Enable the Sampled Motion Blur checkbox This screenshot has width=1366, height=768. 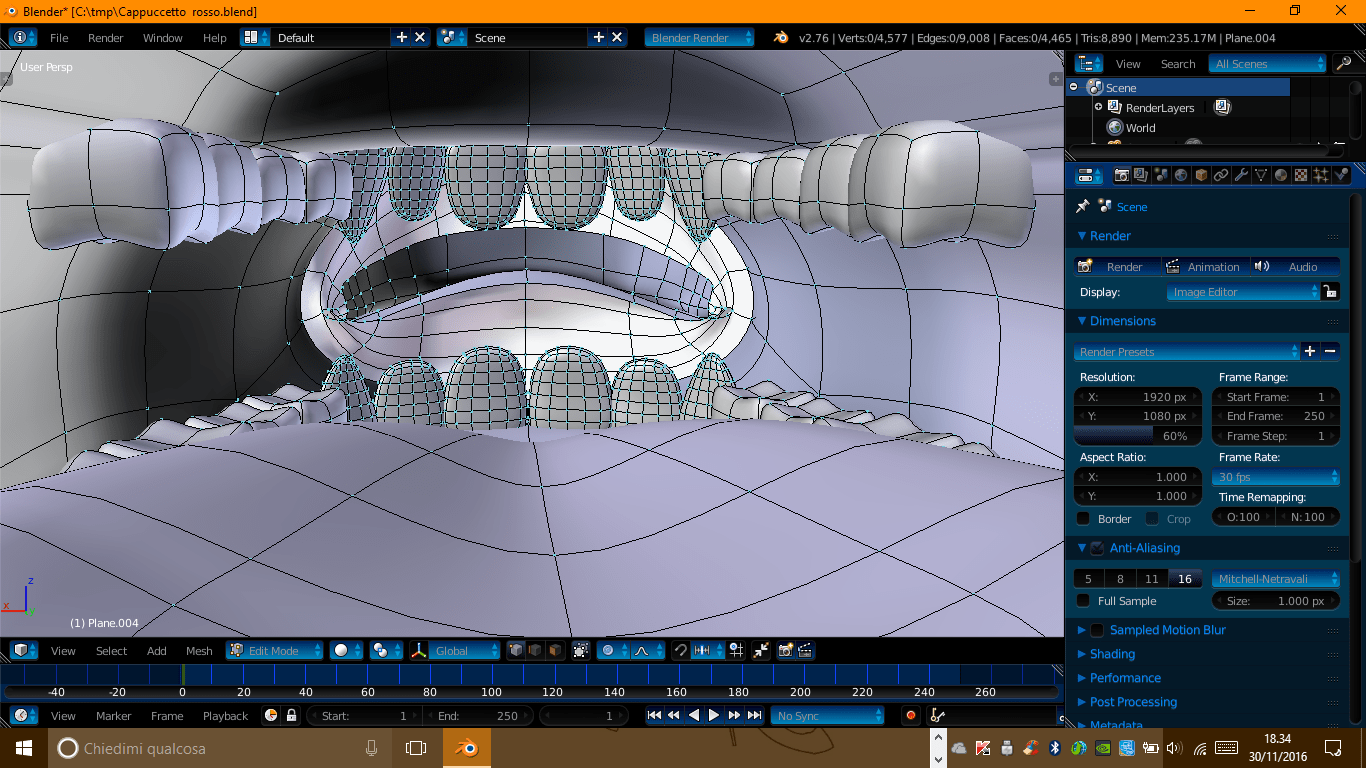[x=1097, y=630]
